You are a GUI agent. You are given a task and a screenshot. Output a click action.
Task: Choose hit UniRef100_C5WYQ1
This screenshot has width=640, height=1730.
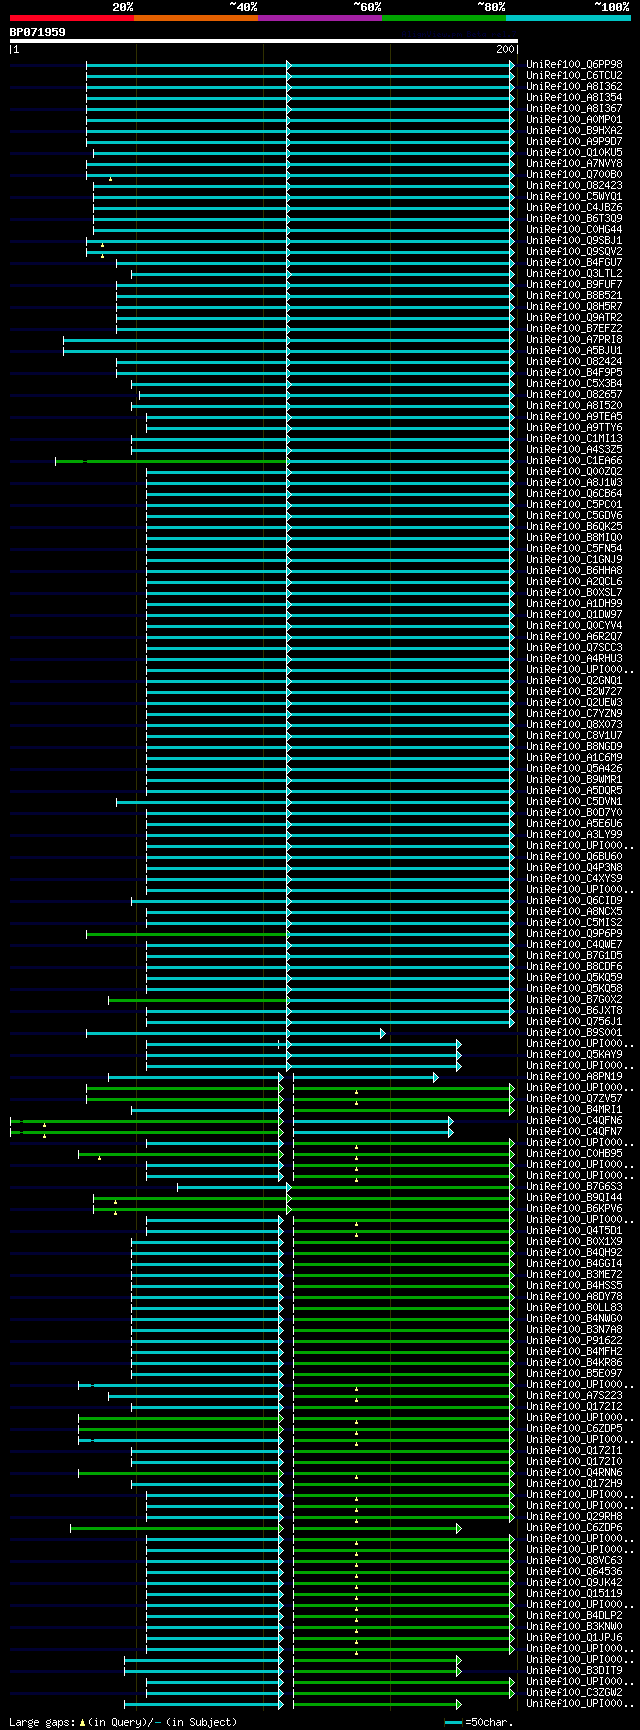point(574,196)
